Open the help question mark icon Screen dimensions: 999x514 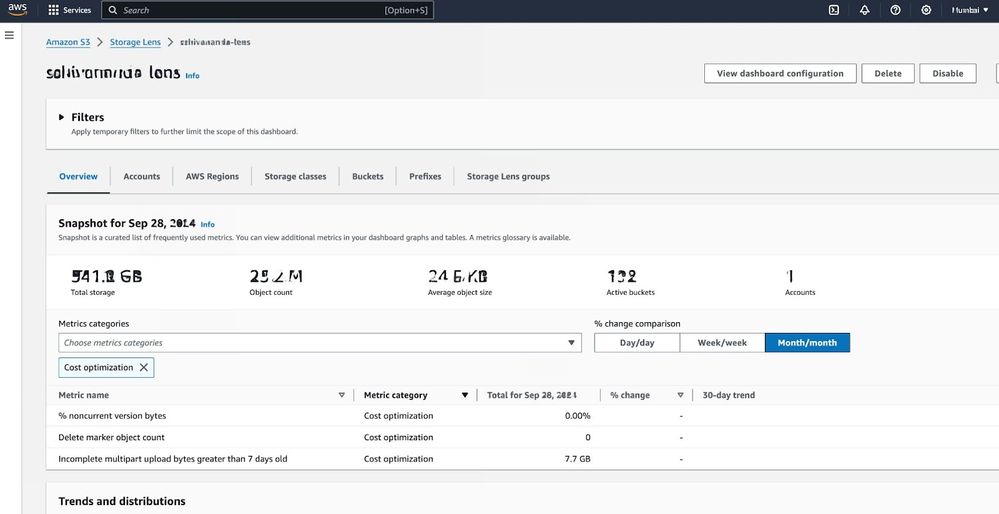(x=895, y=10)
